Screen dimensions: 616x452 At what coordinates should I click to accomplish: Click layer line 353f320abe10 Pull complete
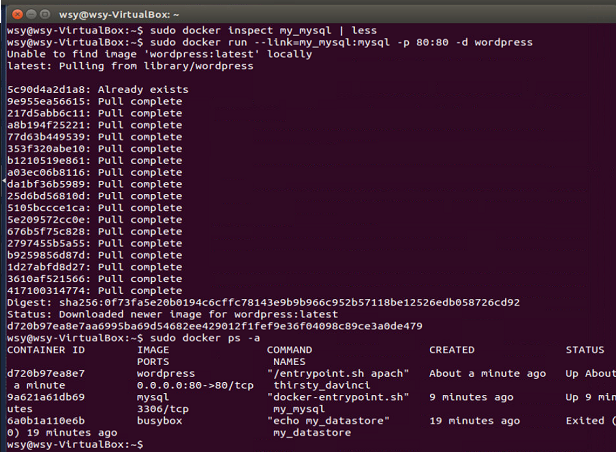[x=95, y=148]
